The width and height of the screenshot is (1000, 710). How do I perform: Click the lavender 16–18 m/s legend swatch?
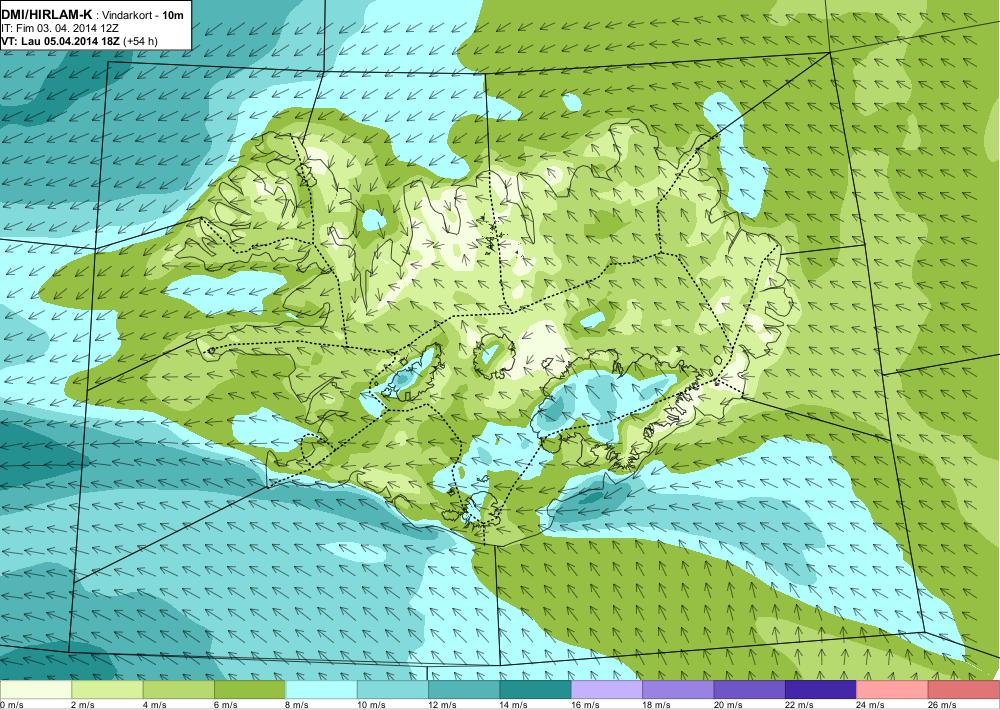point(607,690)
